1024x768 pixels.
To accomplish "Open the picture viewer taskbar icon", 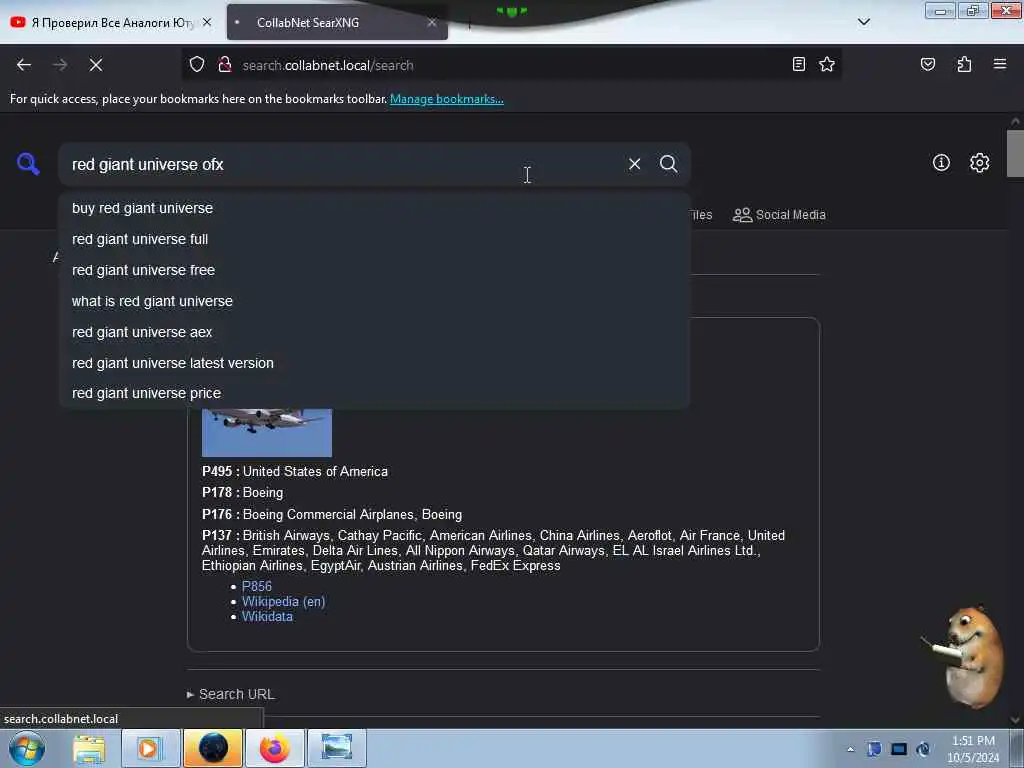I will tap(337, 748).
